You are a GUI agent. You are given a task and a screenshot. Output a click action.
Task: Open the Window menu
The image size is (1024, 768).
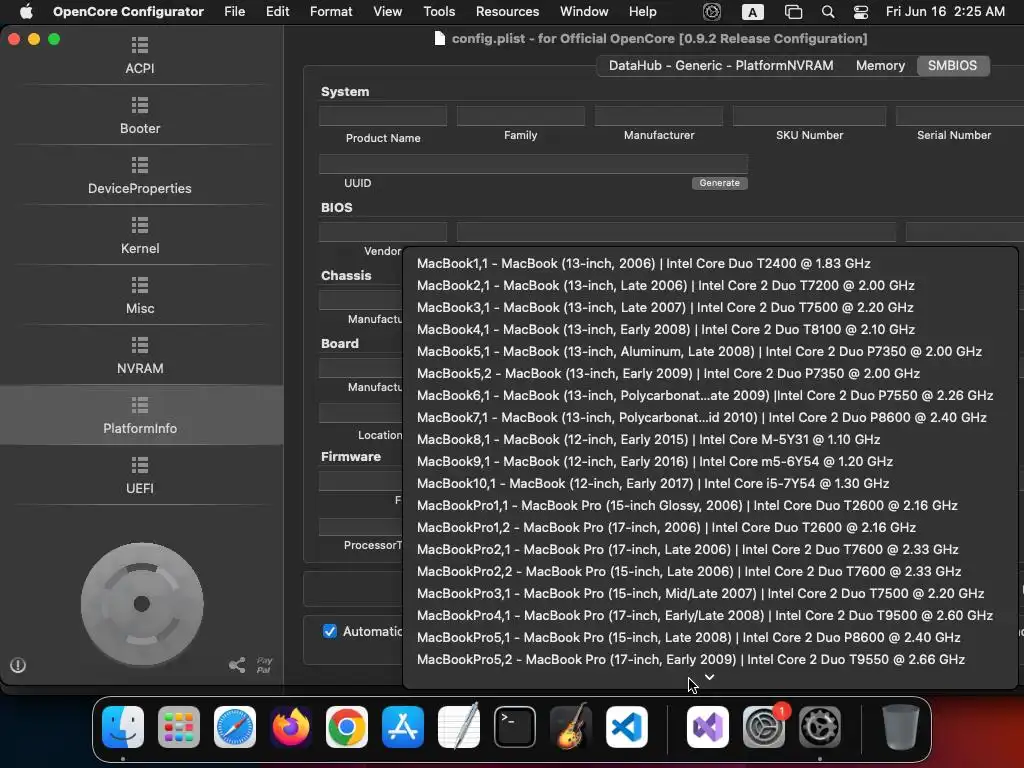pos(584,12)
